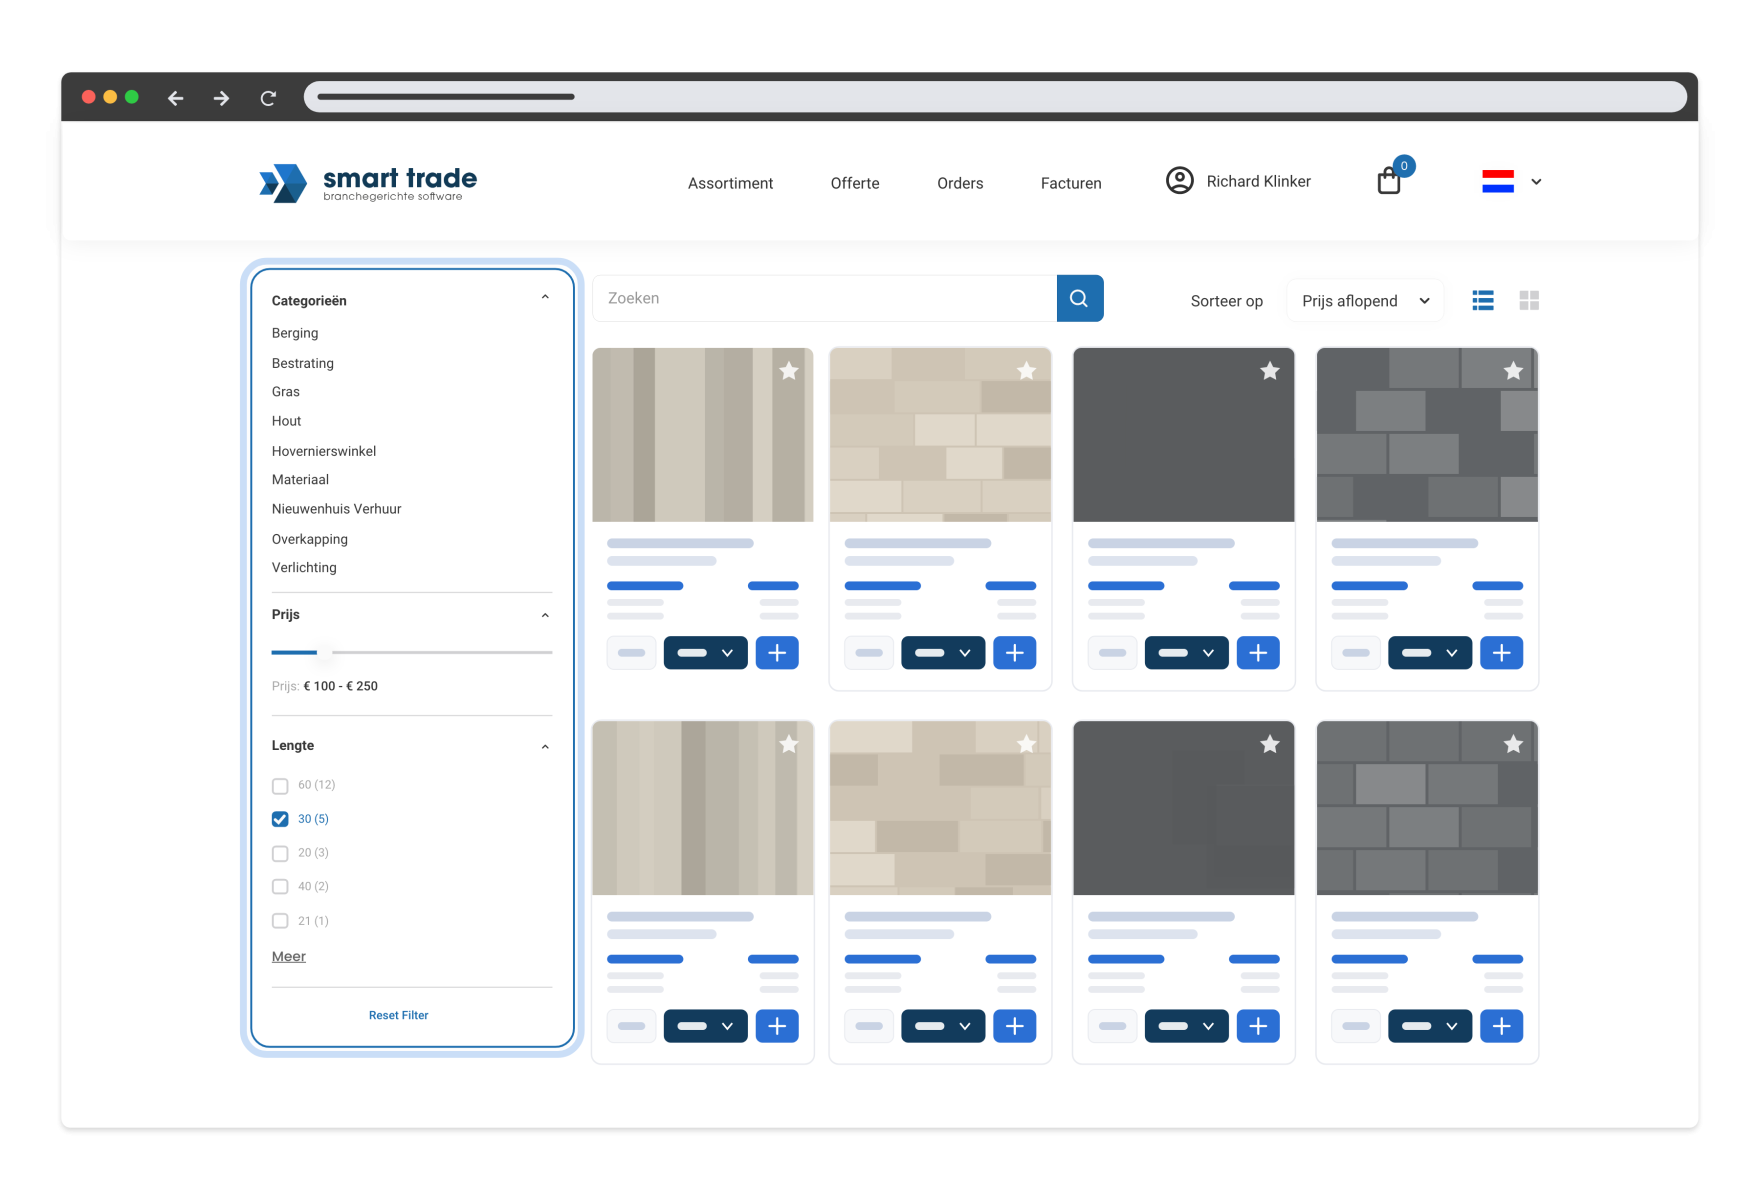Open the user profile icon next to Richard Klinker
Viewport: 1760px width, 1200px height.
tap(1180, 180)
